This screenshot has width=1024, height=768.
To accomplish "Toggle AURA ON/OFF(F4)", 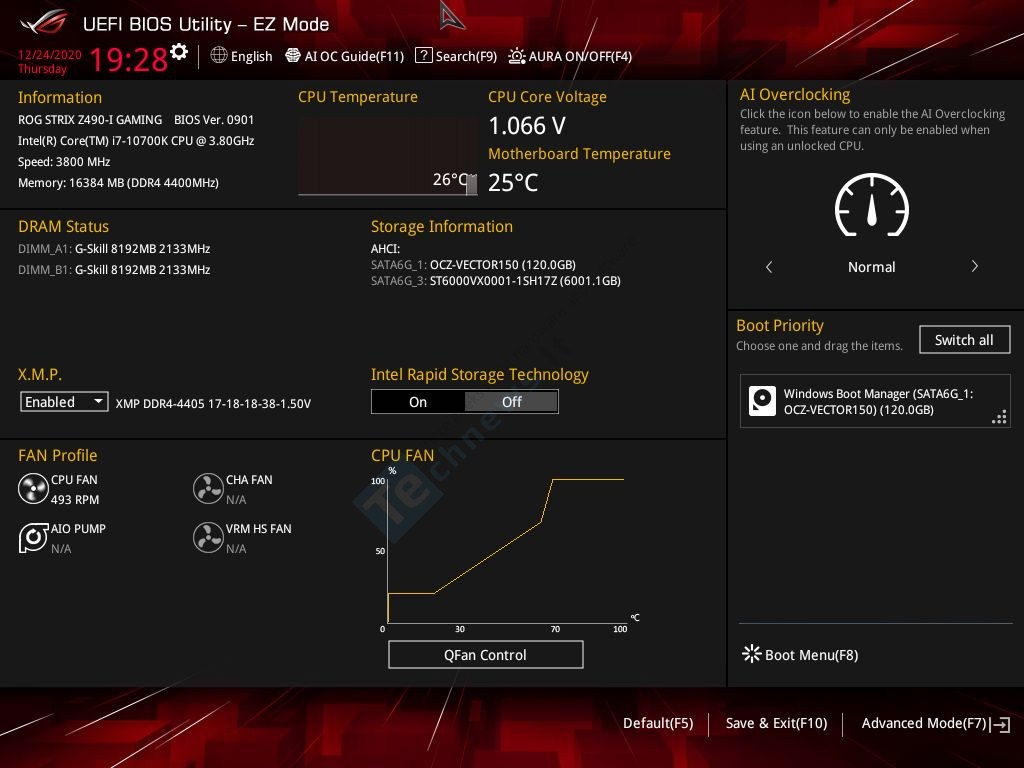I will pos(569,56).
